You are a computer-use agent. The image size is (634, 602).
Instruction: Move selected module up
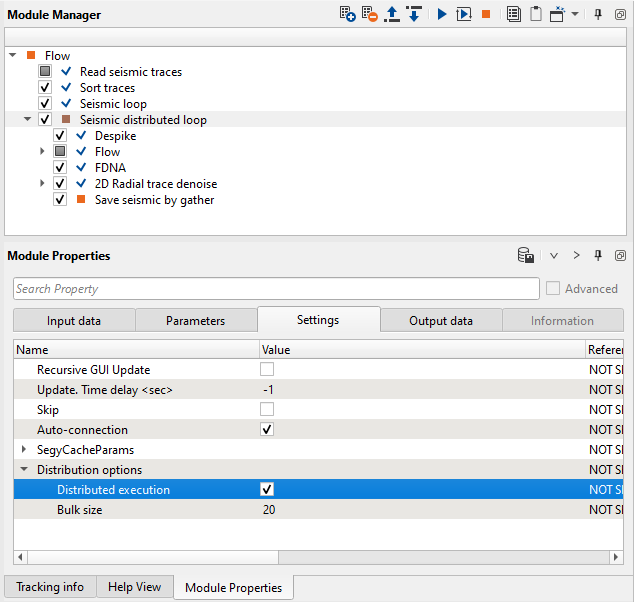[392, 15]
